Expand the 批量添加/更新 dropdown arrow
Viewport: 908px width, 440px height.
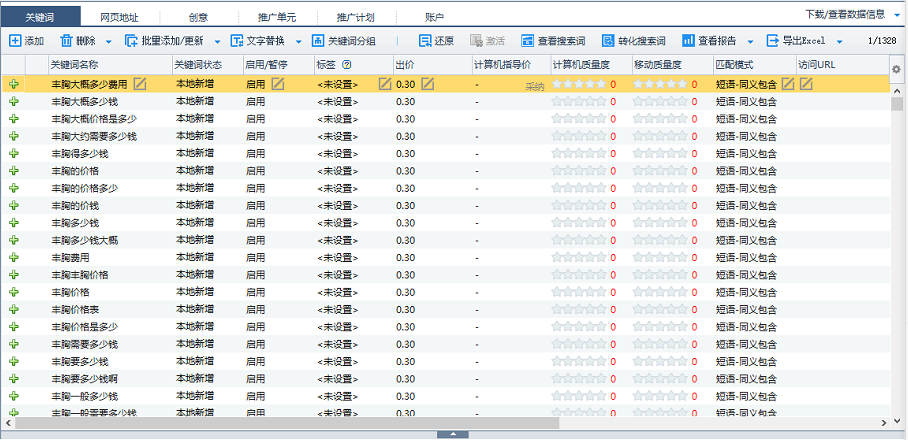pyautogui.click(x=217, y=42)
